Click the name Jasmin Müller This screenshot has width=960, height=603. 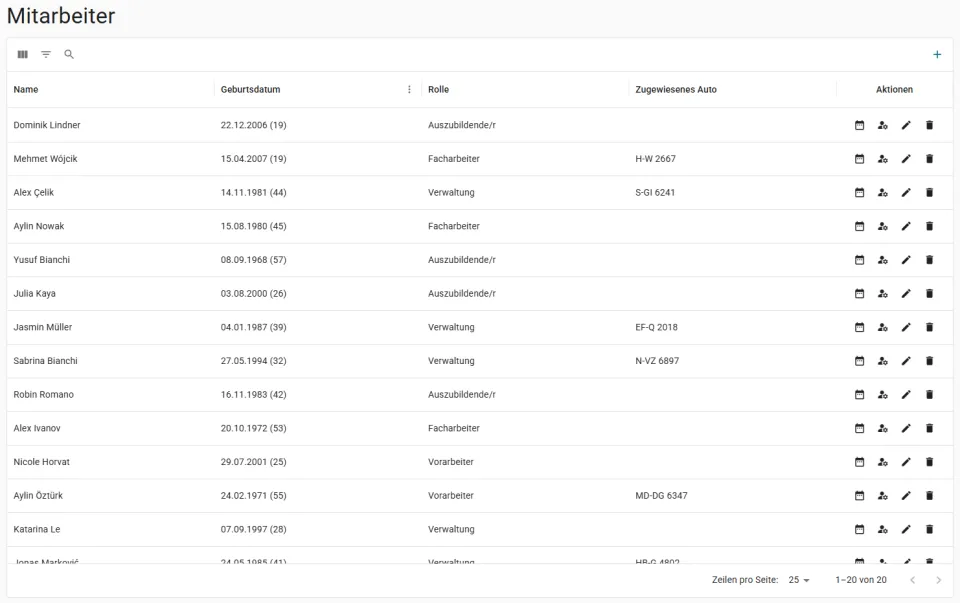[43, 327]
